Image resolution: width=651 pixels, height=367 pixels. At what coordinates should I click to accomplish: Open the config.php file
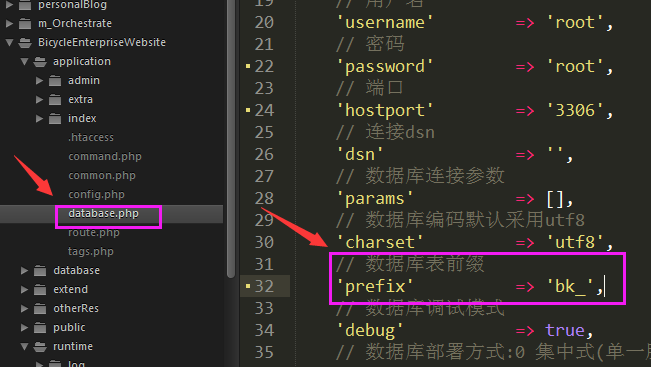pyautogui.click(x=96, y=194)
